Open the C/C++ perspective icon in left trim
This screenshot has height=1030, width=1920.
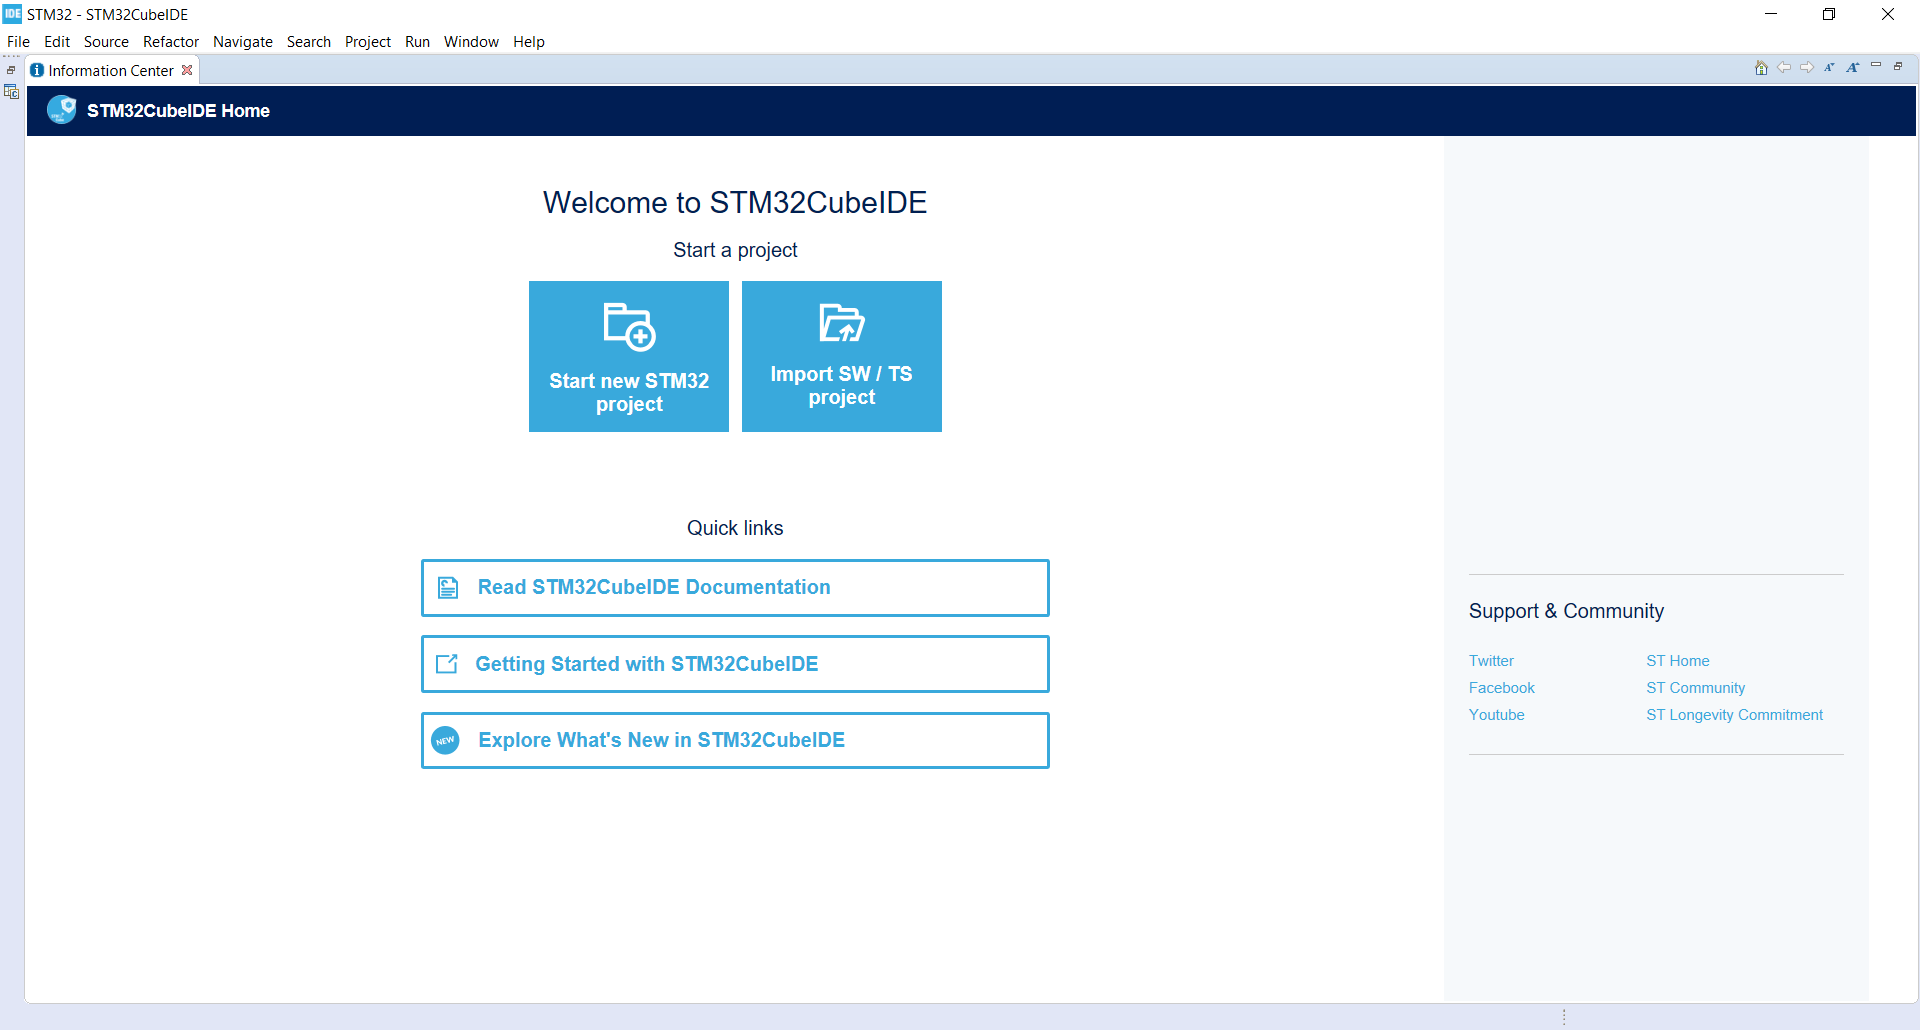pyautogui.click(x=12, y=92)
